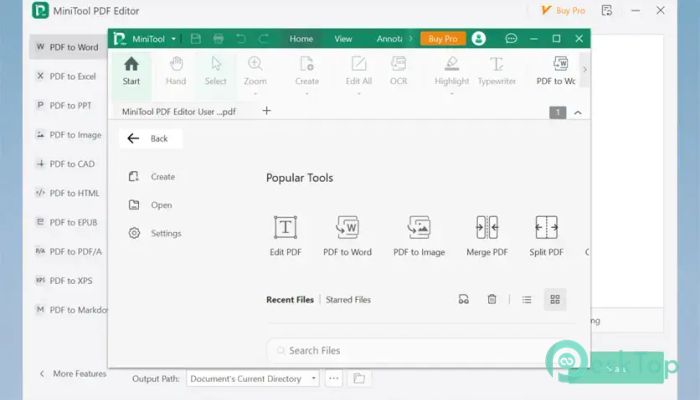Select PDF to Image in converter sidebar
Screen dimensions: 700x400
click(x=67, y=135)
